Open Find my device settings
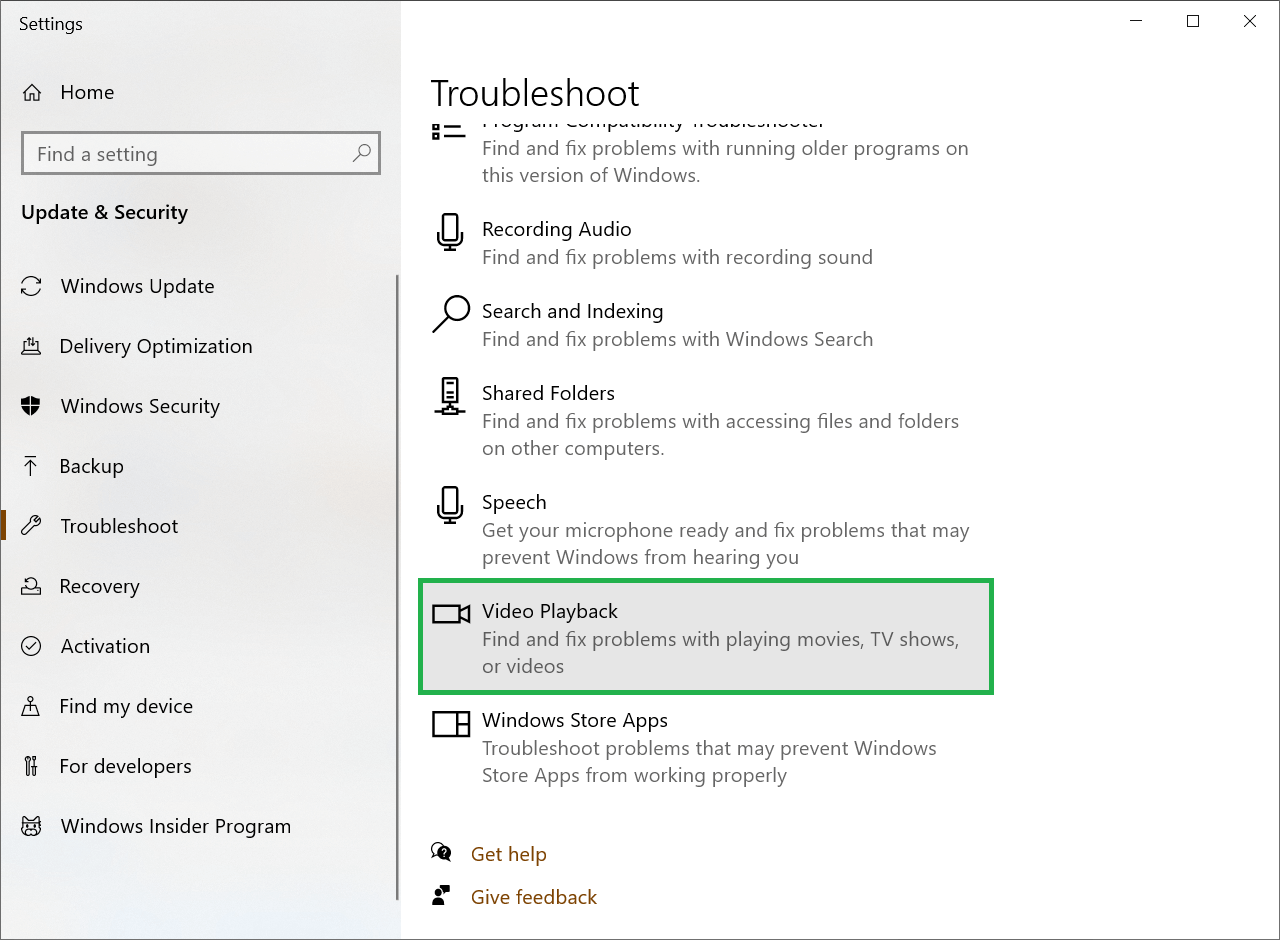 click(126, 706)
